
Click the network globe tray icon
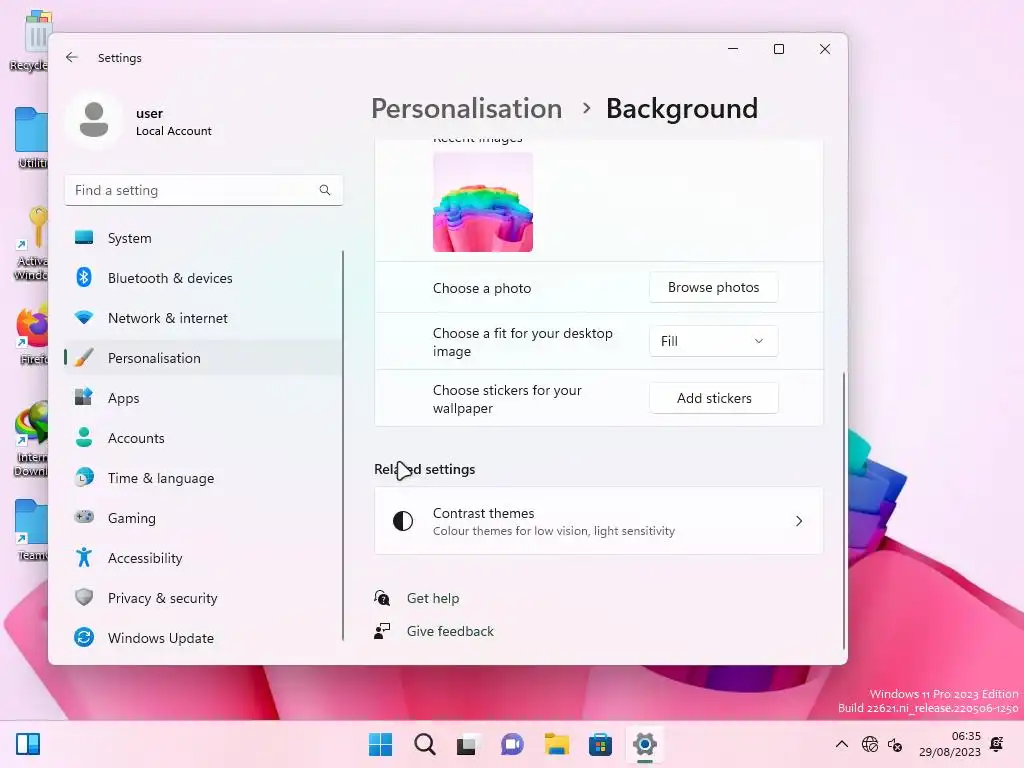click(x=870, y=744)
